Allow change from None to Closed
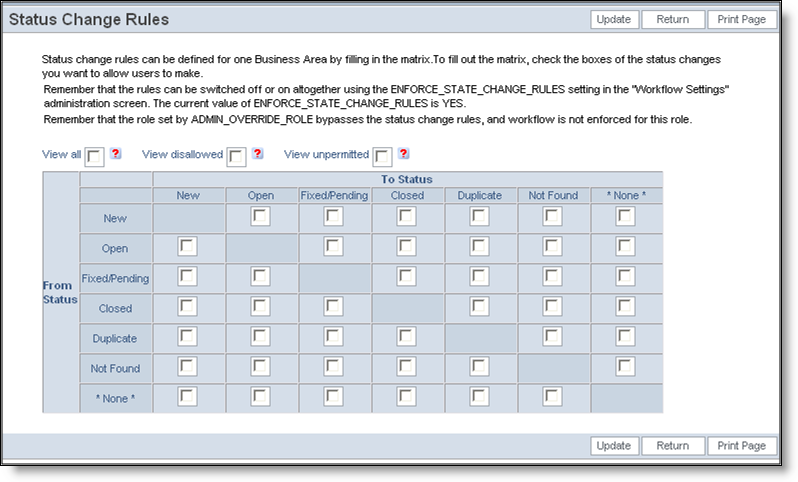The image size is (798, 482). point(406,396)
